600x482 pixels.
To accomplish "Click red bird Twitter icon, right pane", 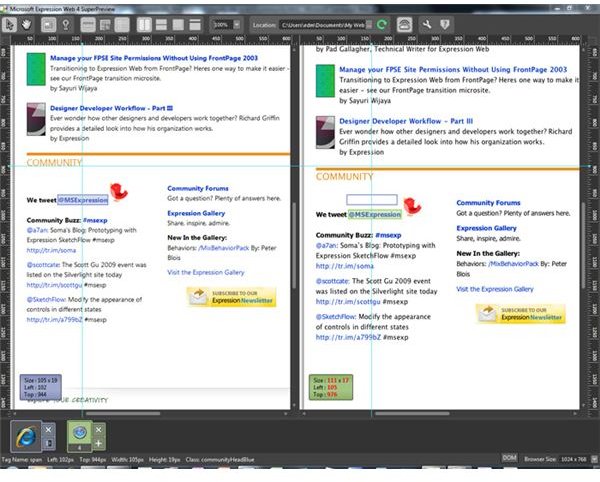I will coord(412,206).
